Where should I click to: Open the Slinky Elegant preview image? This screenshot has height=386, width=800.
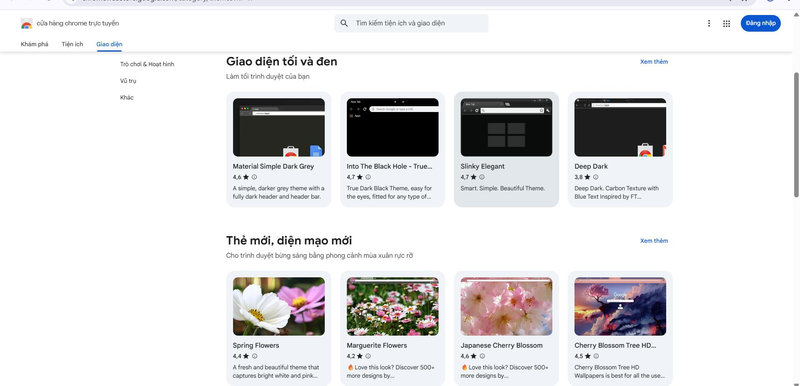tap(506, 127)
